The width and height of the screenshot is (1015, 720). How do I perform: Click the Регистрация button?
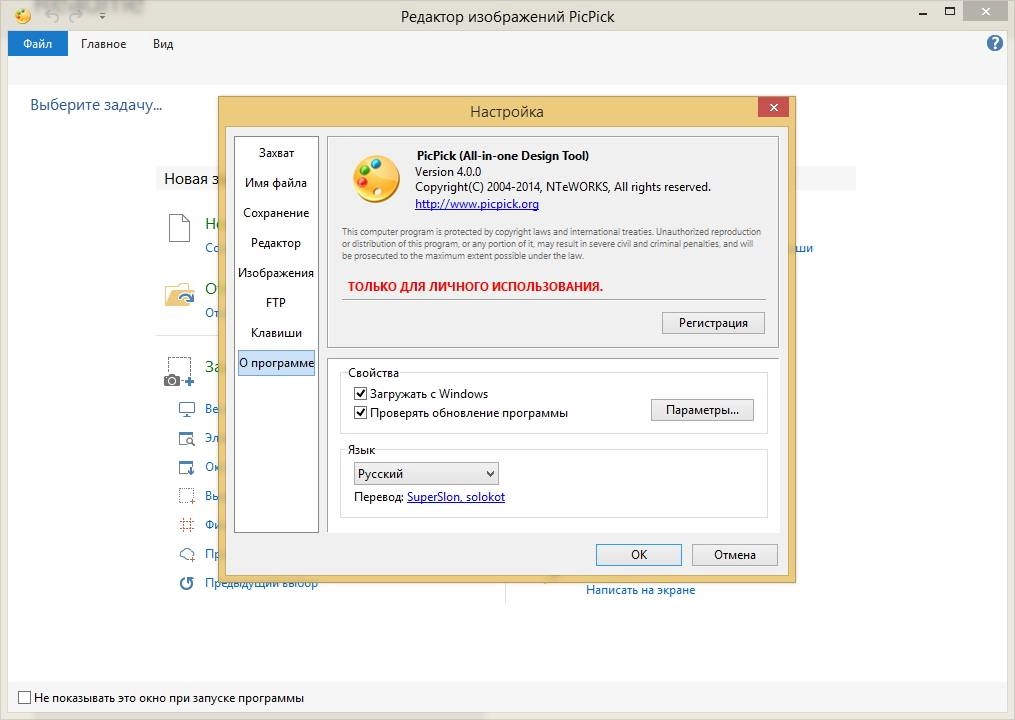(713, 323)
